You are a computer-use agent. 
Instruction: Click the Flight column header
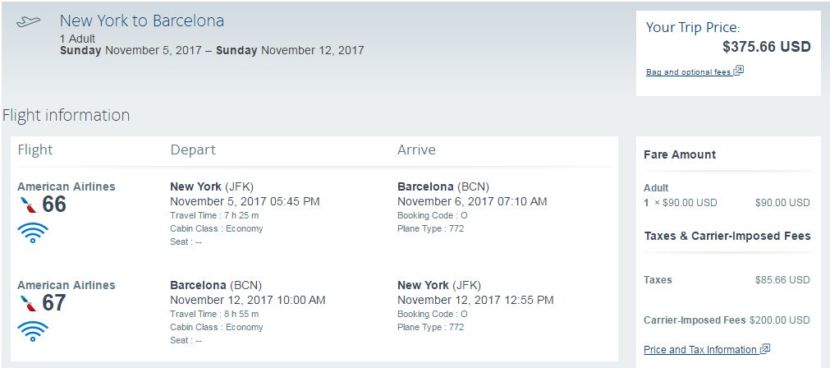[x=35, y=150]
